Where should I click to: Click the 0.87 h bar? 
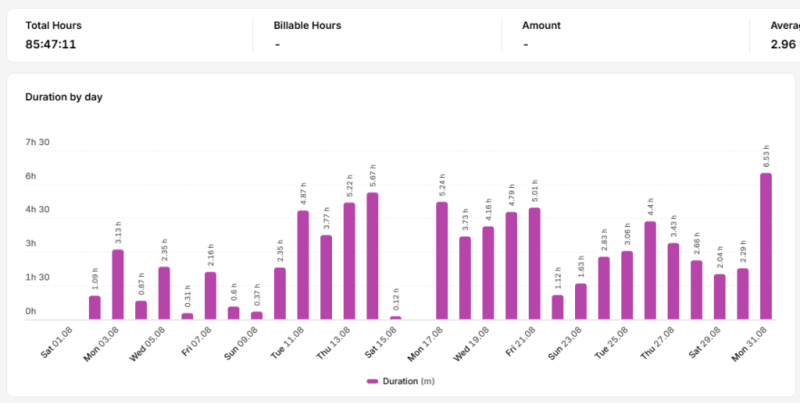point(141,310)
